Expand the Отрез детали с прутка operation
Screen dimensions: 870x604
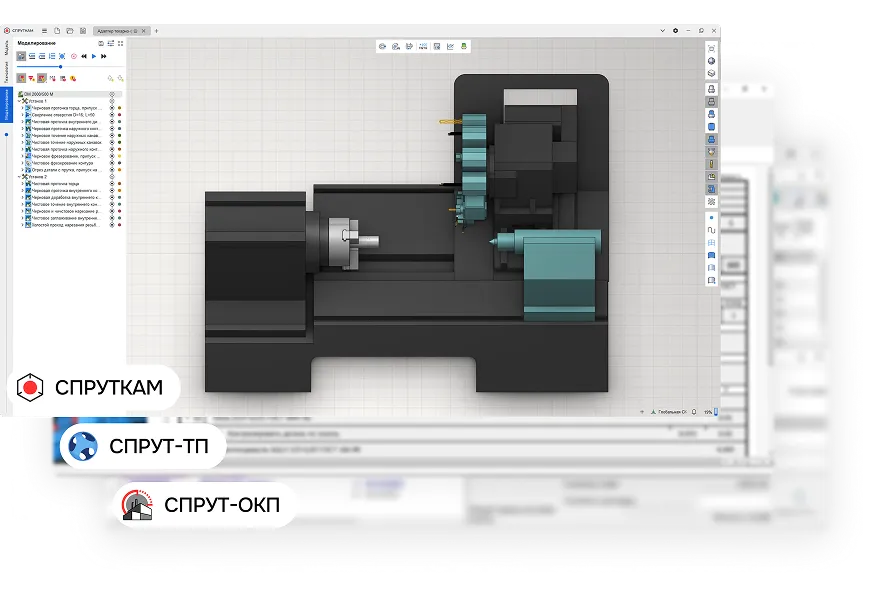(23, 170)
